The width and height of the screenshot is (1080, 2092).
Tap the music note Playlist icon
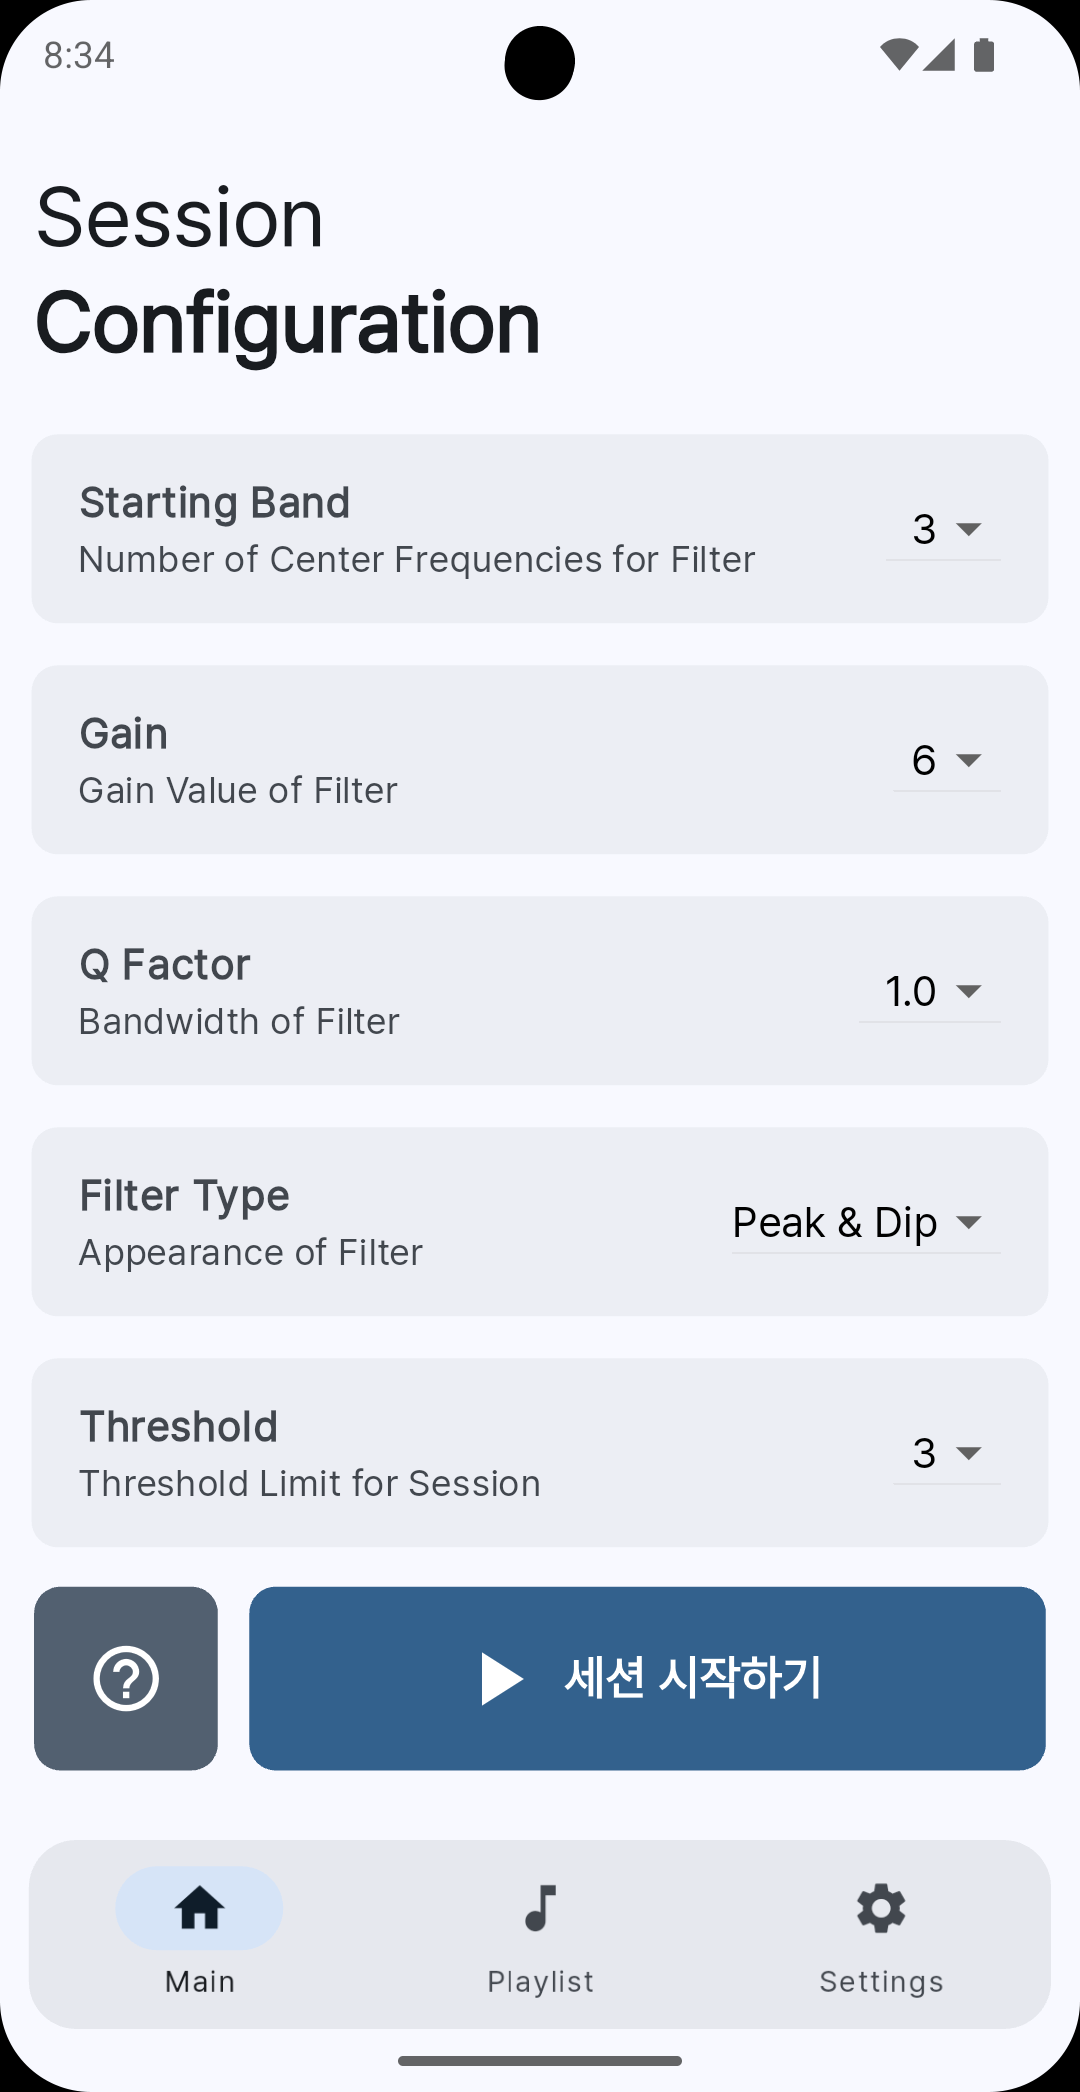pyautogui.click(x=540, y=1908)
